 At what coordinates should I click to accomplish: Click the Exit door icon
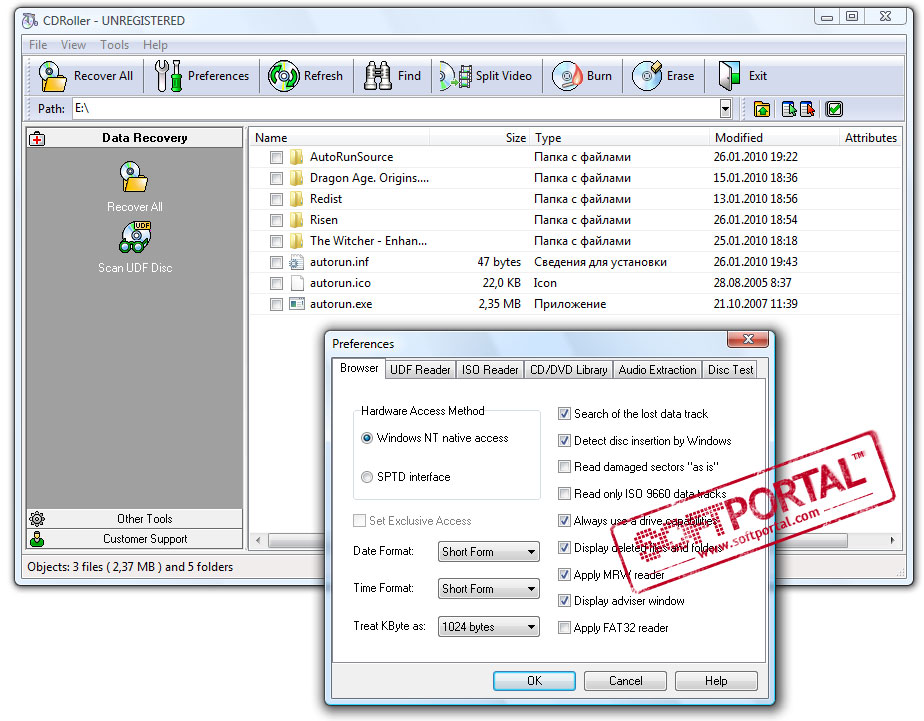(x=729, y=76)
